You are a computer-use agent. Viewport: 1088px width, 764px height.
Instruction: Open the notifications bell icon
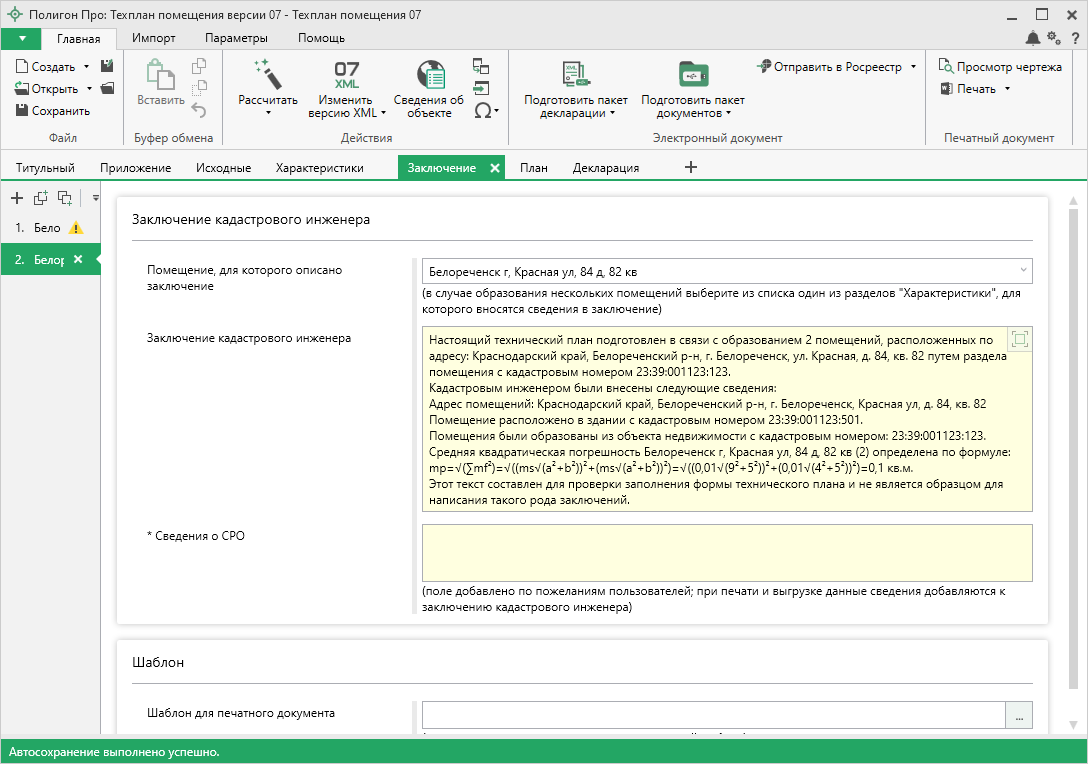coord(1033,38)
